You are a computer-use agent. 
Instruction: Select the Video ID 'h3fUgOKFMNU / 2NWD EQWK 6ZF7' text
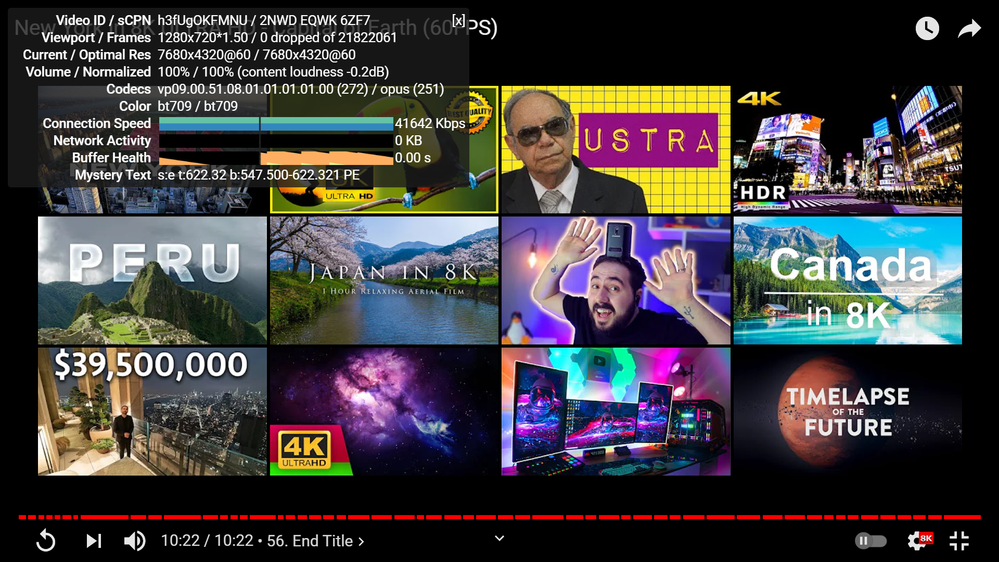[x=264, y=20]
